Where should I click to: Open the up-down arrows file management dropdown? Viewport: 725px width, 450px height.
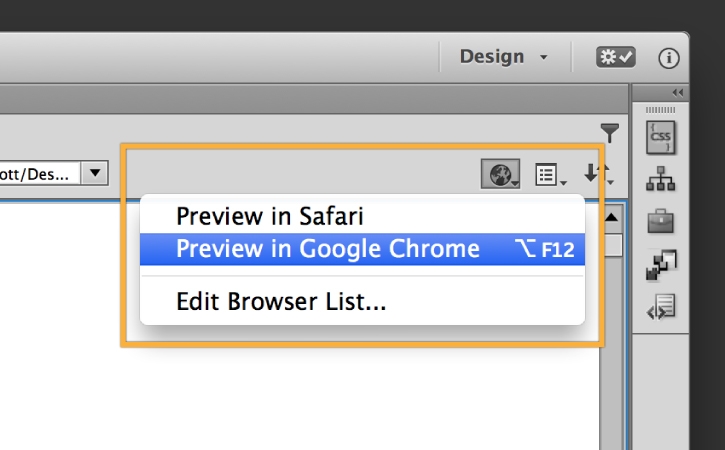click(x=598, y=175)
